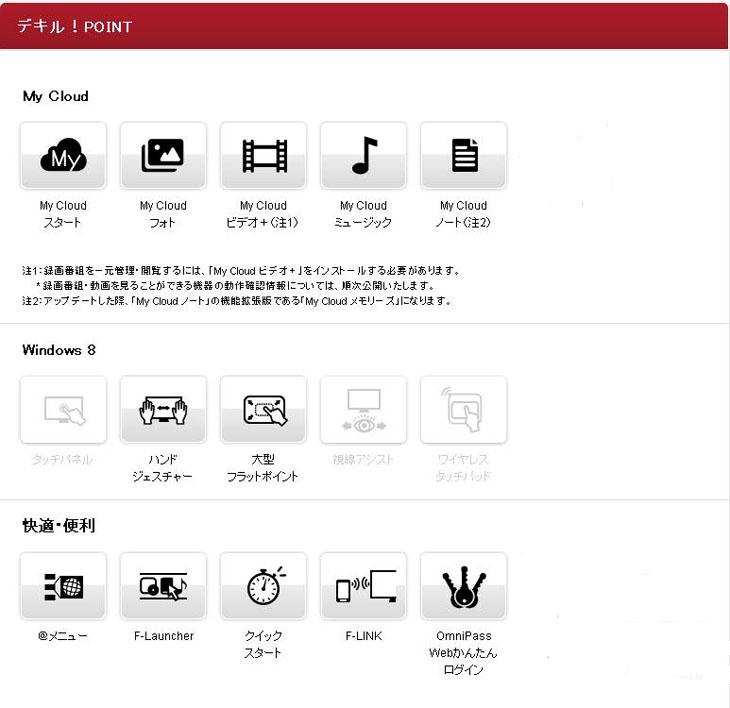
Task: Click the 注1 footnote line
Action: (241, 270)
